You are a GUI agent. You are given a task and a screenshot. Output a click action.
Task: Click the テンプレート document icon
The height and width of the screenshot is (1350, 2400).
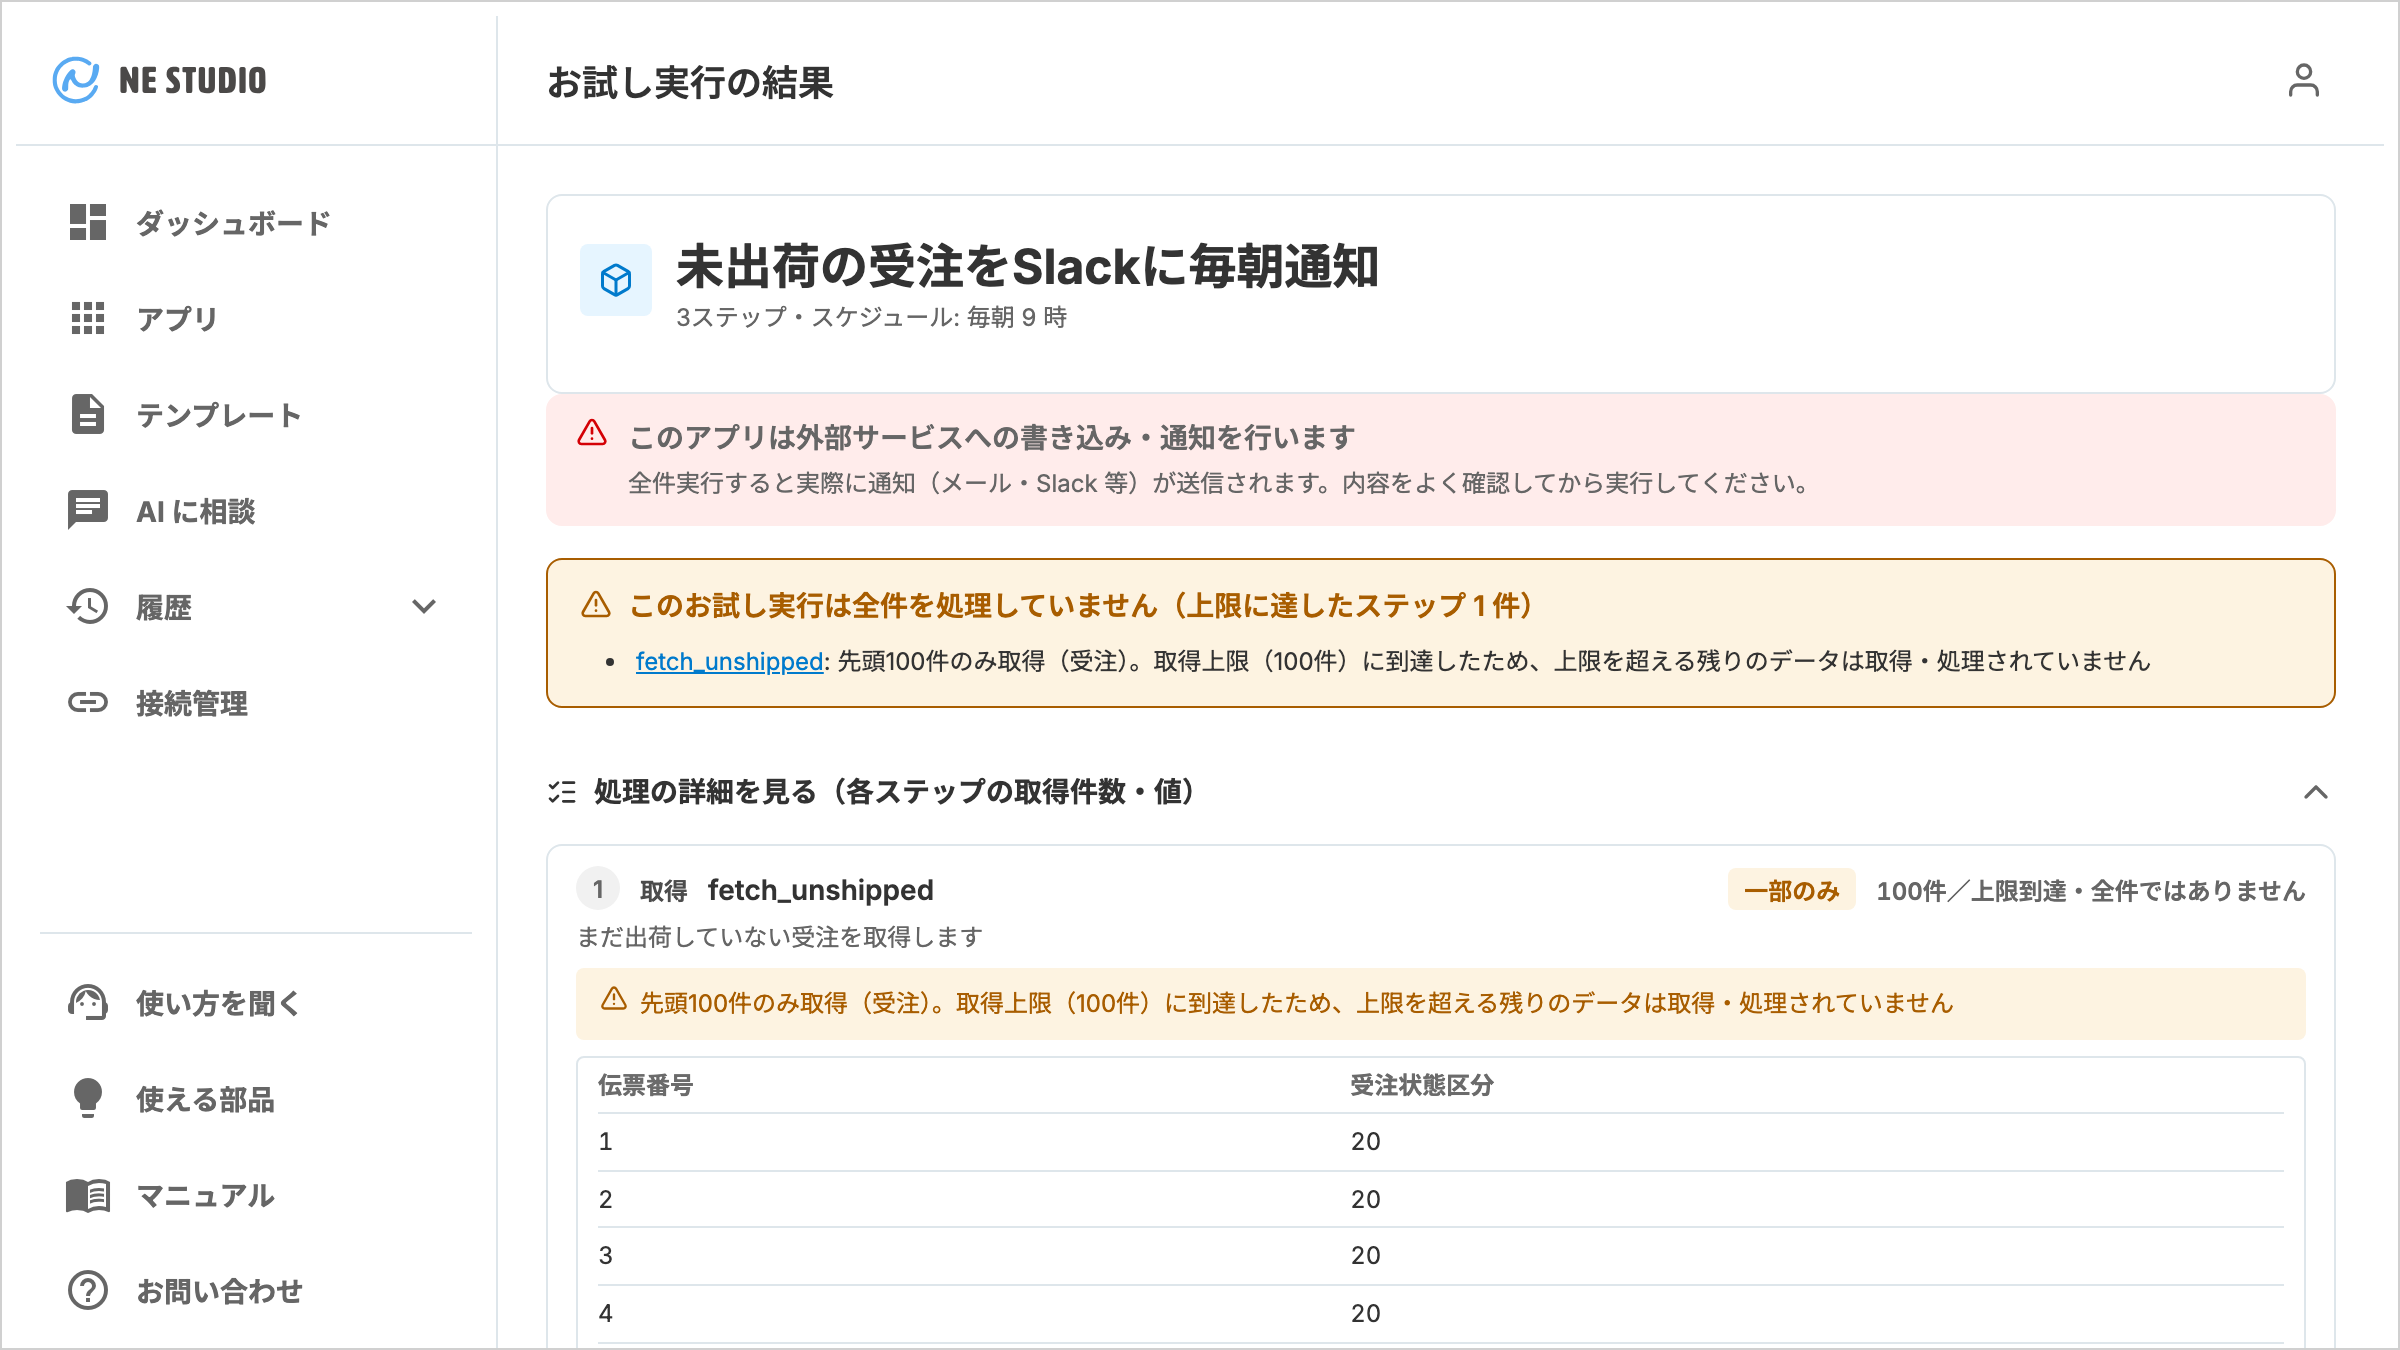tap(88, 414)
